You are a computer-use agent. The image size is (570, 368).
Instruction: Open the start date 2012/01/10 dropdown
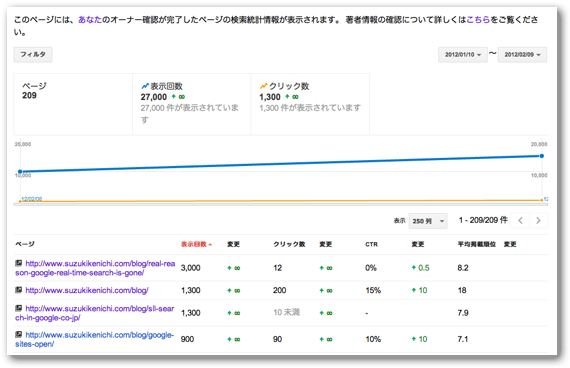pos(462,55)
